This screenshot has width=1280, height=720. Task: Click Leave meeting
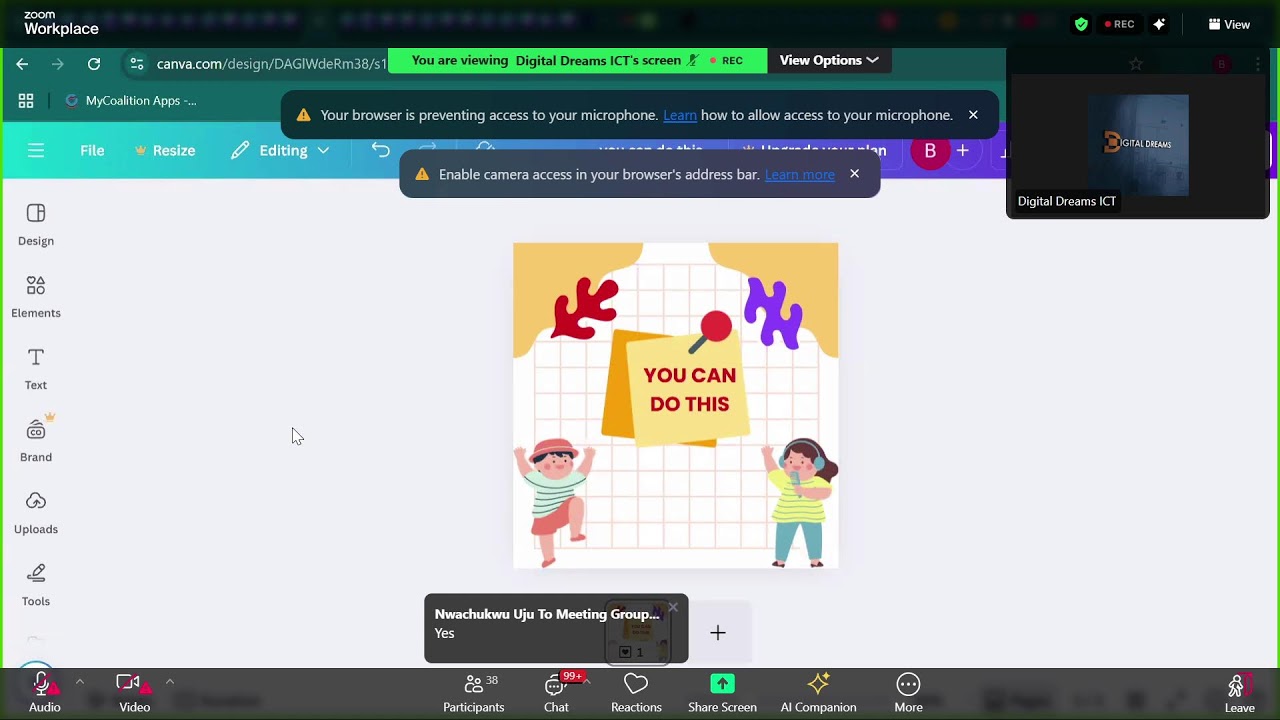coord(1239,693)
